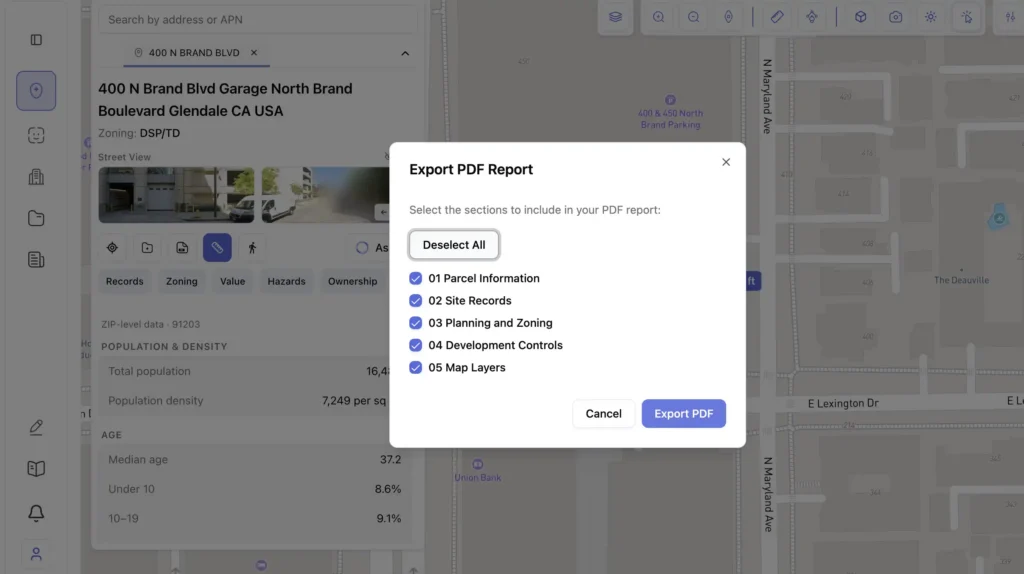Disable the 04 Development Controls section
Viewport: 1024px width, 574px height.
click(416, 345)
